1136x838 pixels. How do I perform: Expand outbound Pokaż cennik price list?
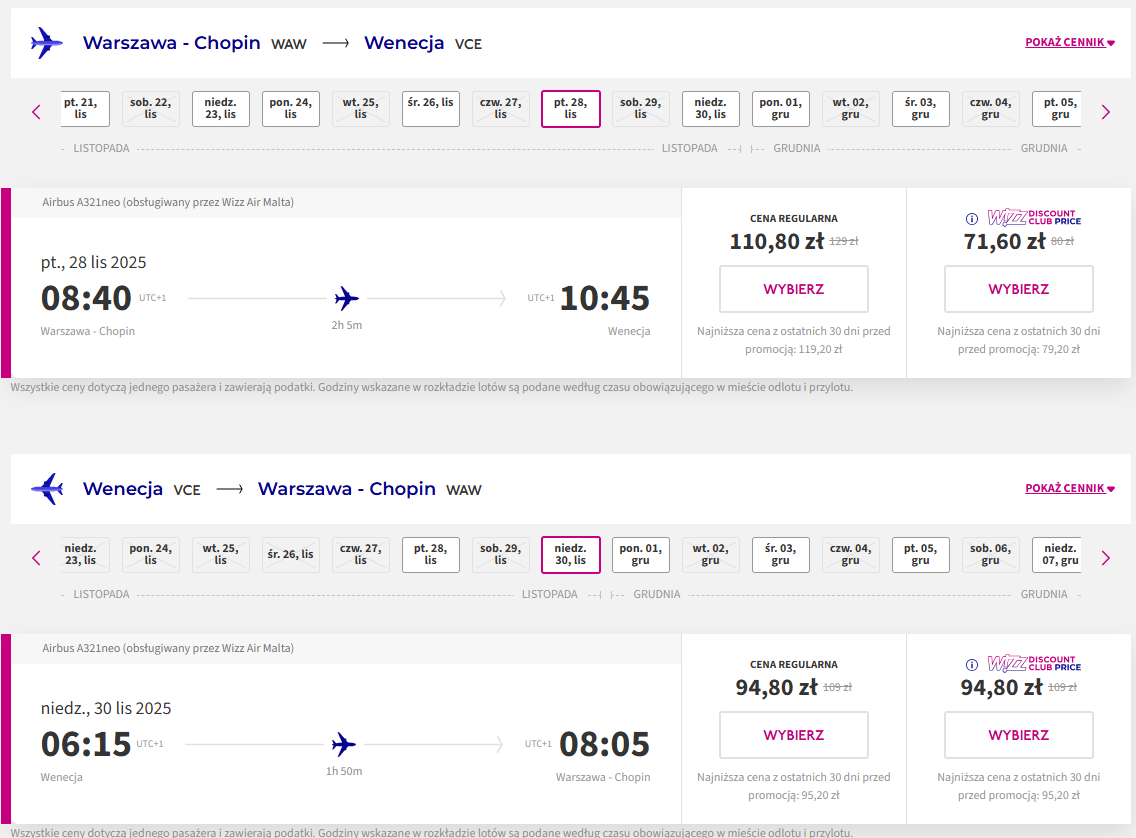pyautogui.click(x=1069, y=42)
